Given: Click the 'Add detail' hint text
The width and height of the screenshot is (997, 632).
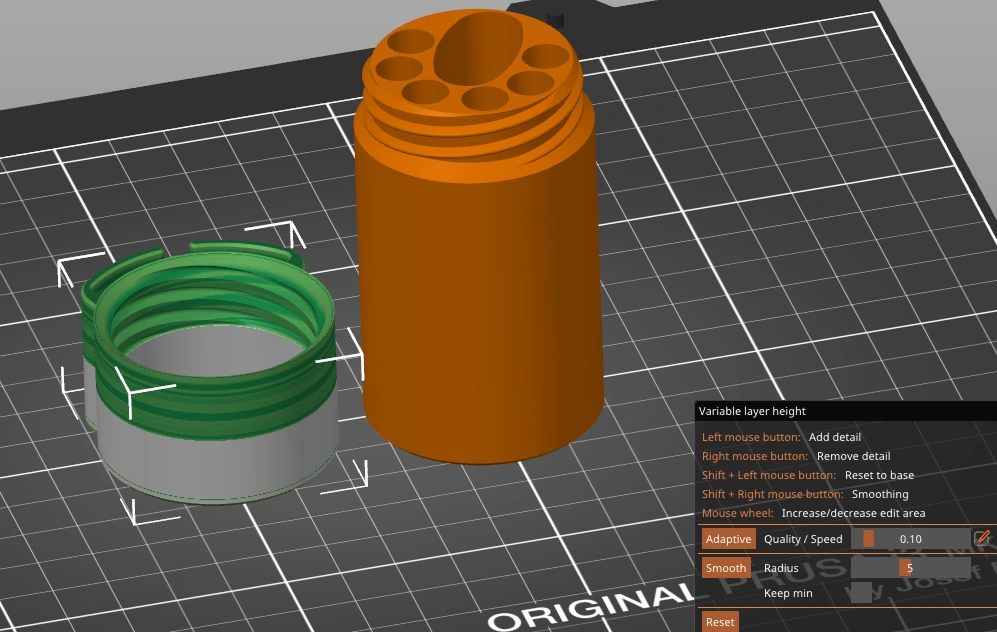Looking at the screenshot, I should coord(834,437).
